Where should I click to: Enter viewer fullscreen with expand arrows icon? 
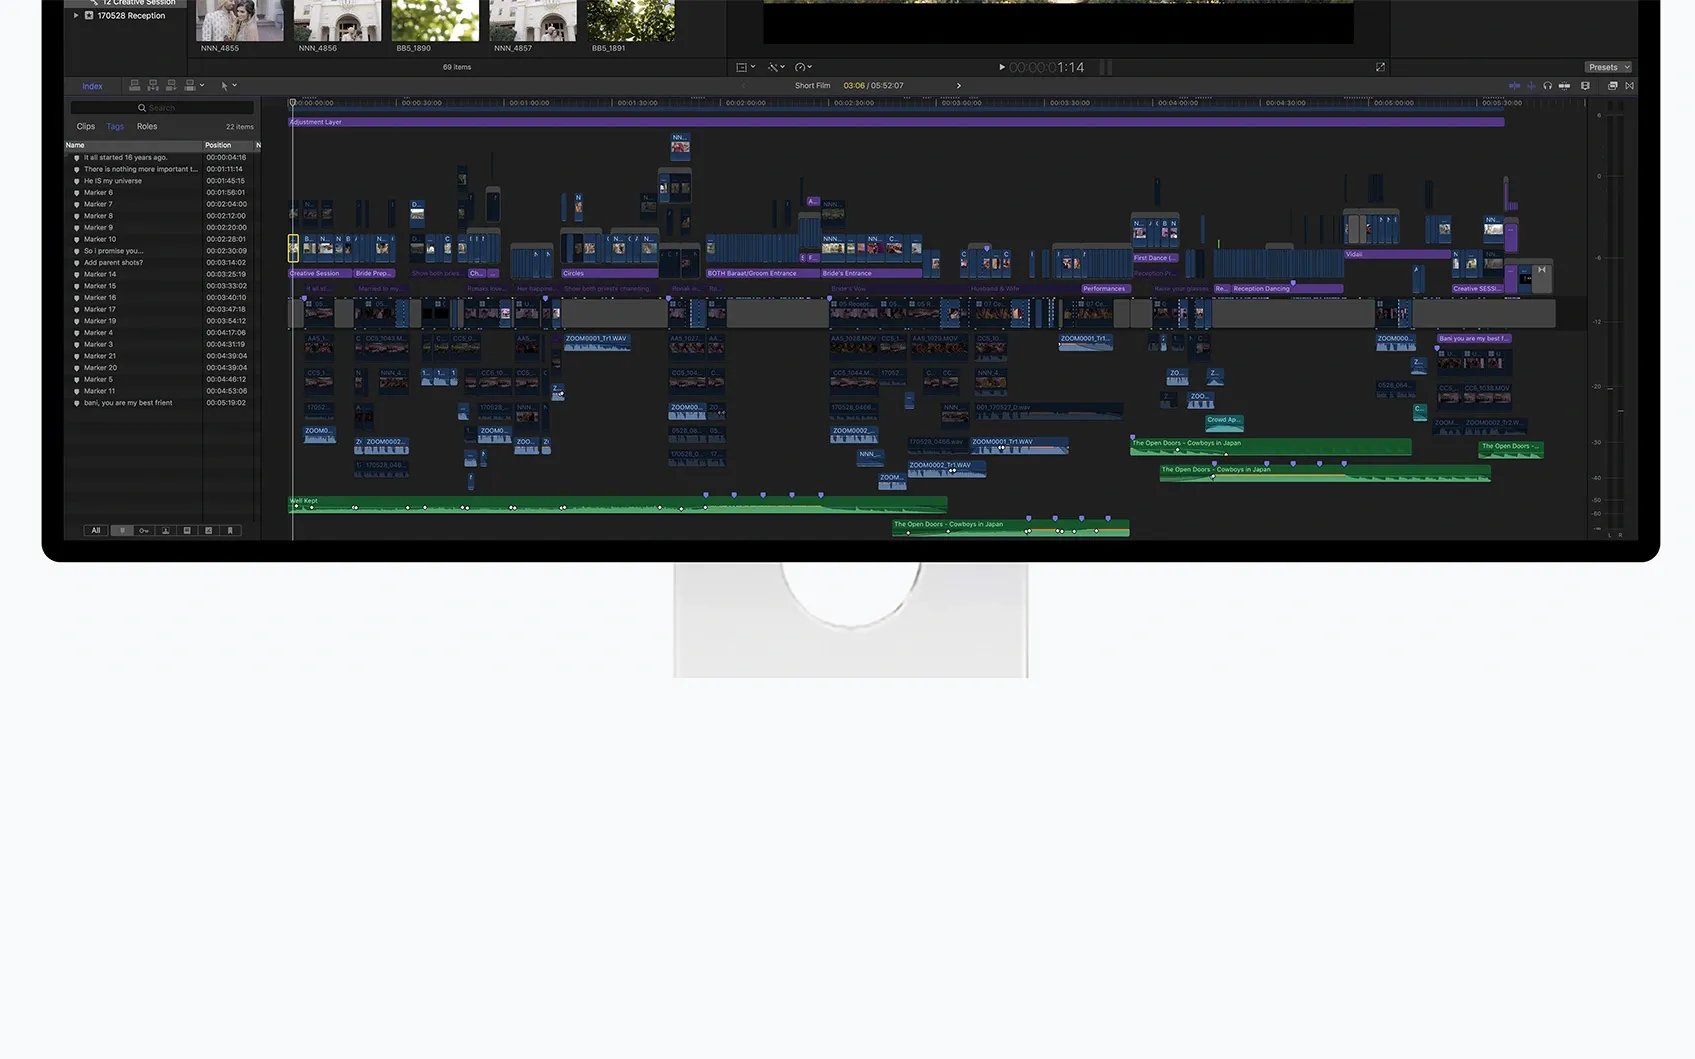pos(1381,67)
